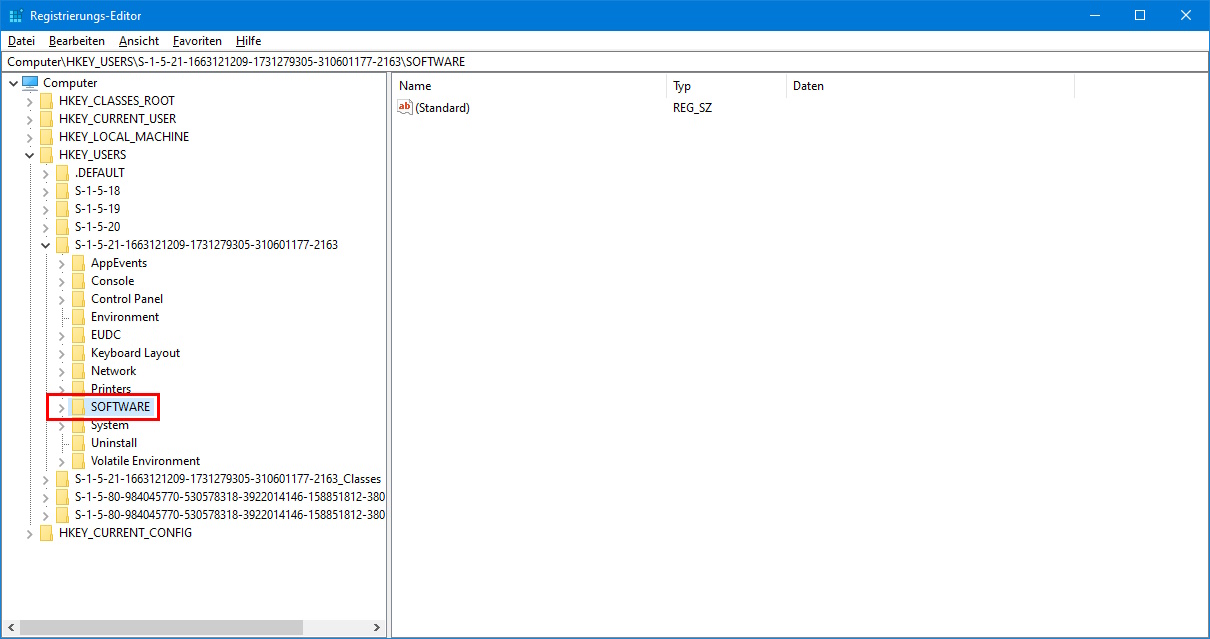The height and width of the screenshot is (639, 1210).
Task: Click the HKEY_LOCAL_MACHINE folder icon
Action: click(x=46, y=137)
